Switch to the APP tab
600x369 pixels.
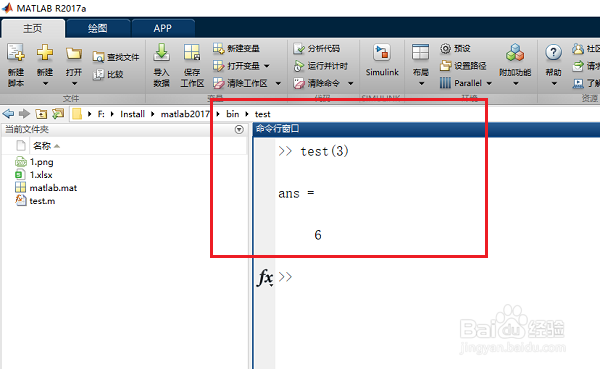point(163,28)
